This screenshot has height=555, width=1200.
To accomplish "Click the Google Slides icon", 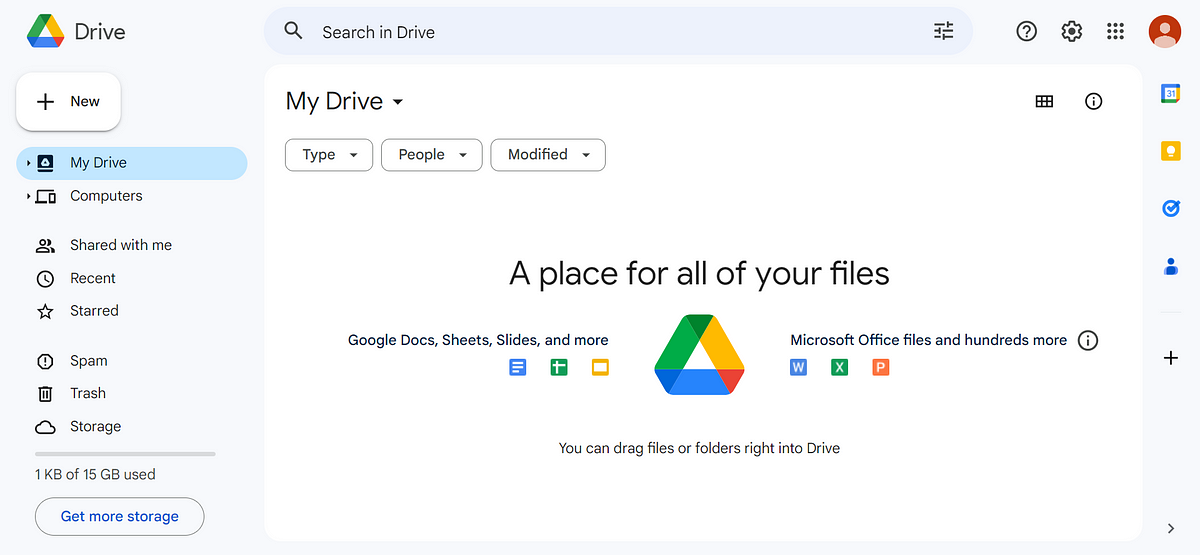I will pyautogui.click(x=600, y=367).
